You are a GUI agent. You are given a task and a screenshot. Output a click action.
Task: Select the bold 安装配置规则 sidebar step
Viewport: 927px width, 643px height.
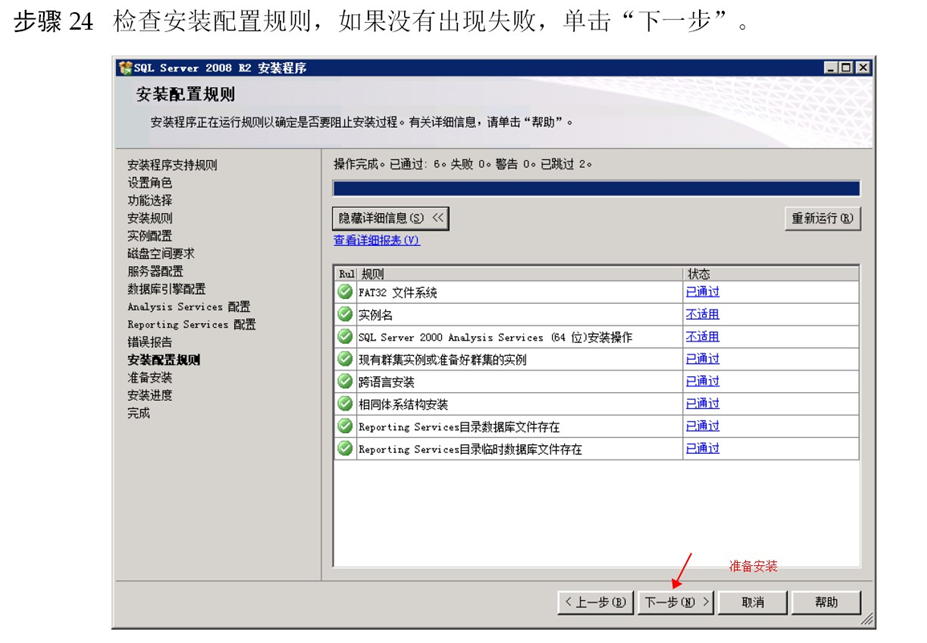(x=164, y=360)
